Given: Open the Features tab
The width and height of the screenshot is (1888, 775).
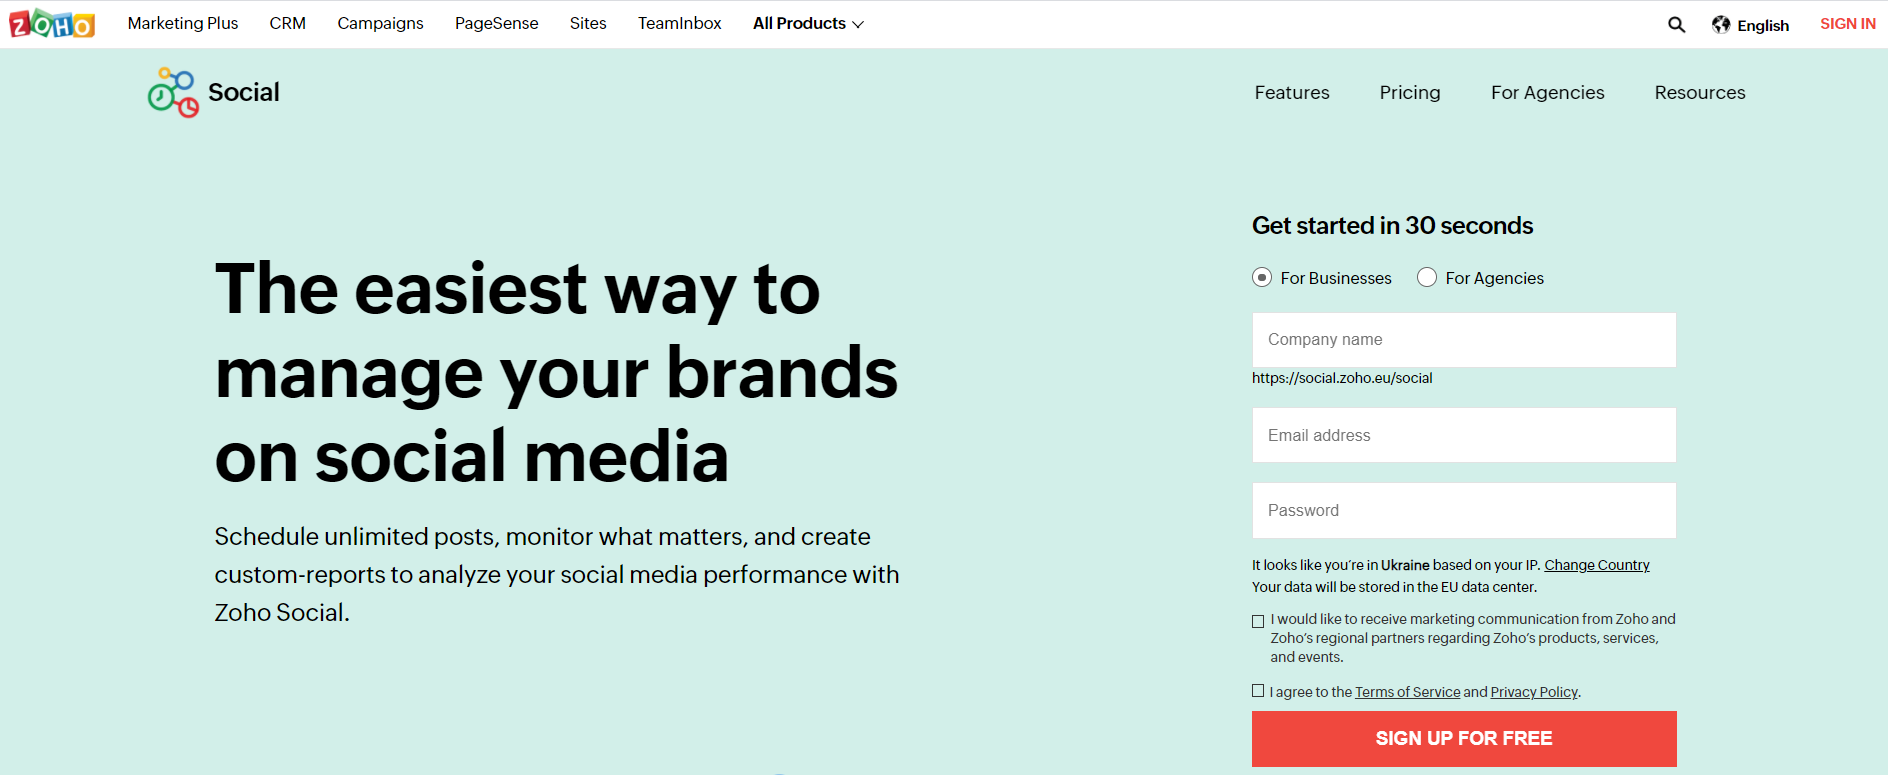Looking at the screenshot, I should click(x=1291, y=92).
